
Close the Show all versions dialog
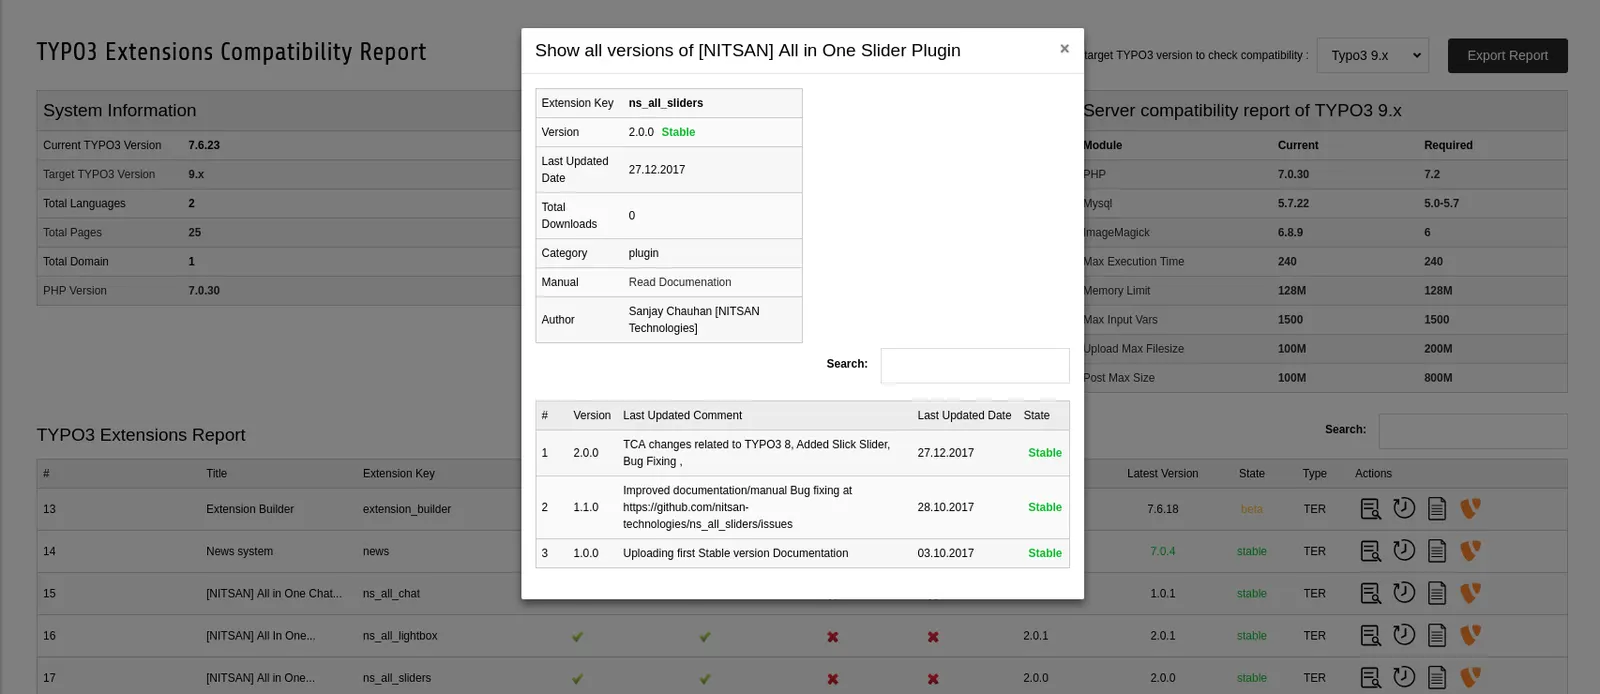[x=1064, y=48]
